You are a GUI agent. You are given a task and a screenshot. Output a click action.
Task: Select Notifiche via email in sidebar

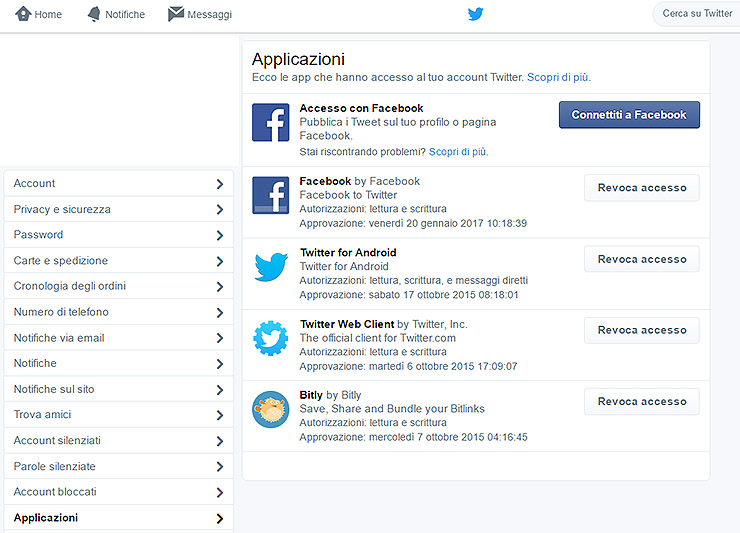(59, 338)
